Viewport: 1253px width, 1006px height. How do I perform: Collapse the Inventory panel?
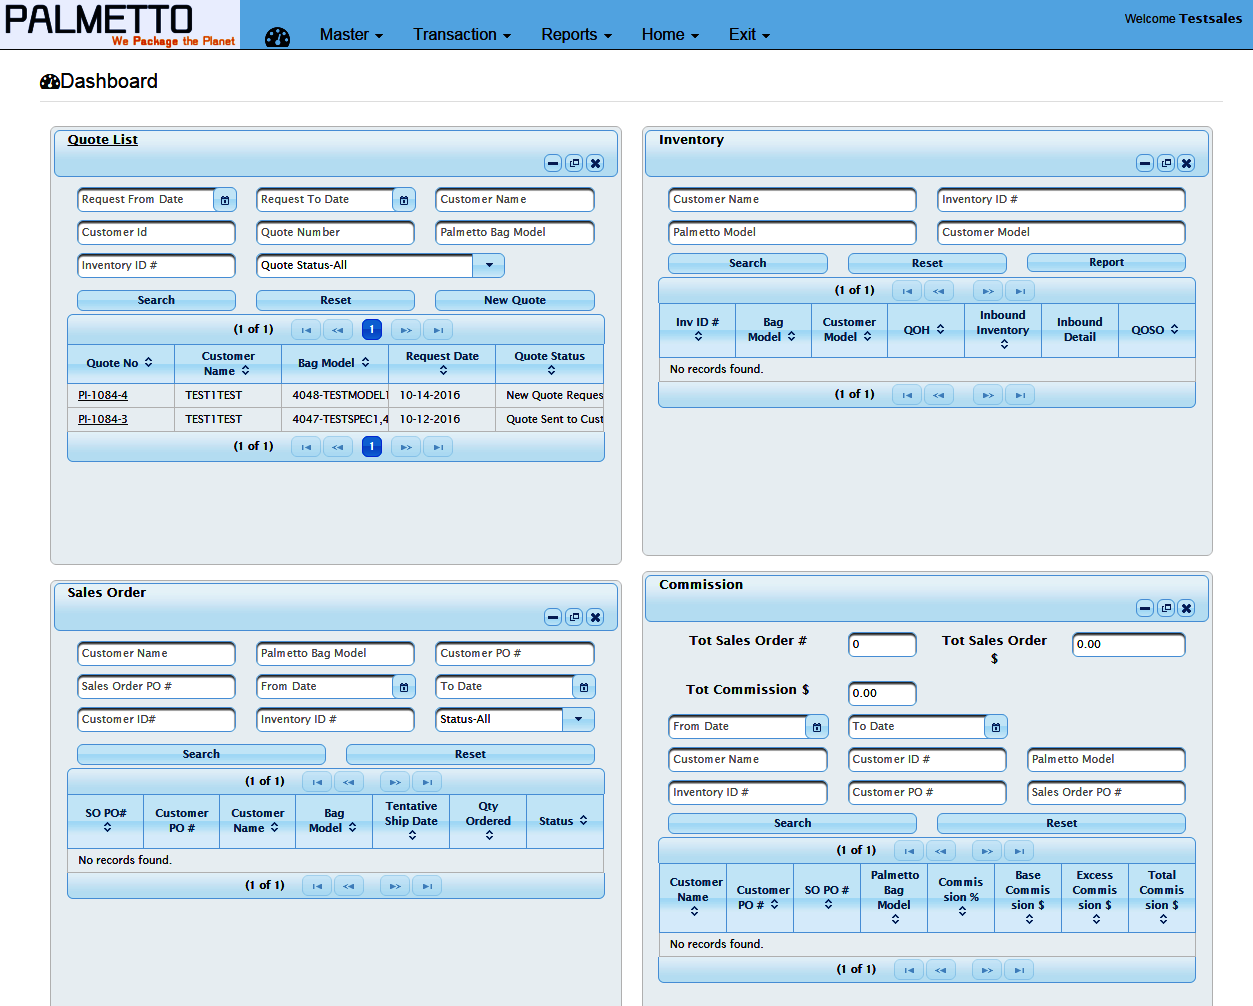[x=1145, y=163]
